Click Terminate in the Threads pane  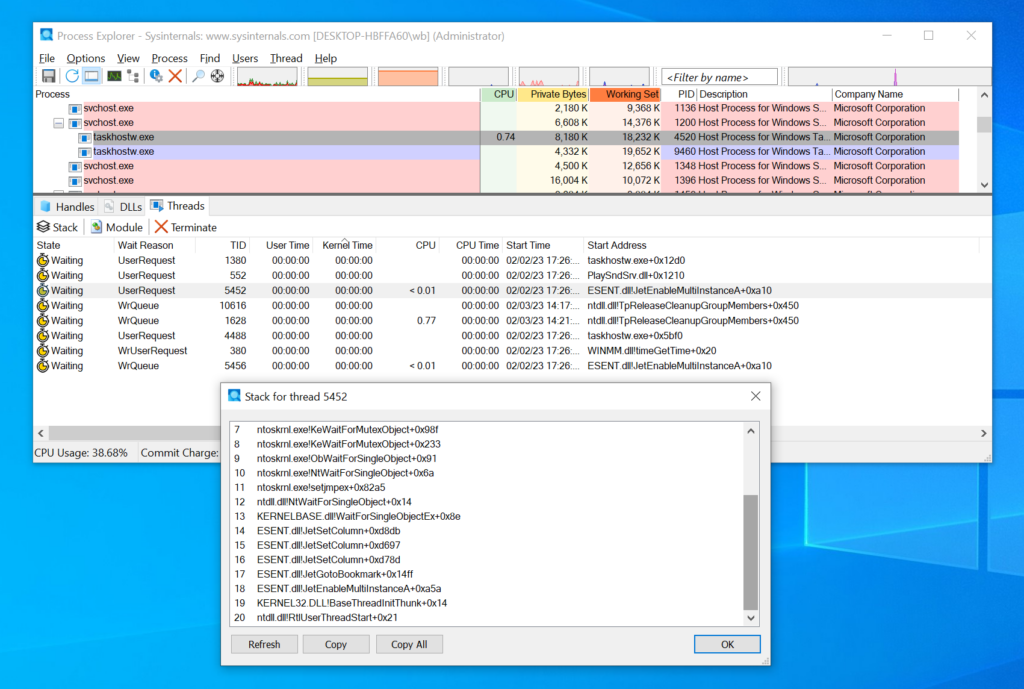[x=185, y=227]
